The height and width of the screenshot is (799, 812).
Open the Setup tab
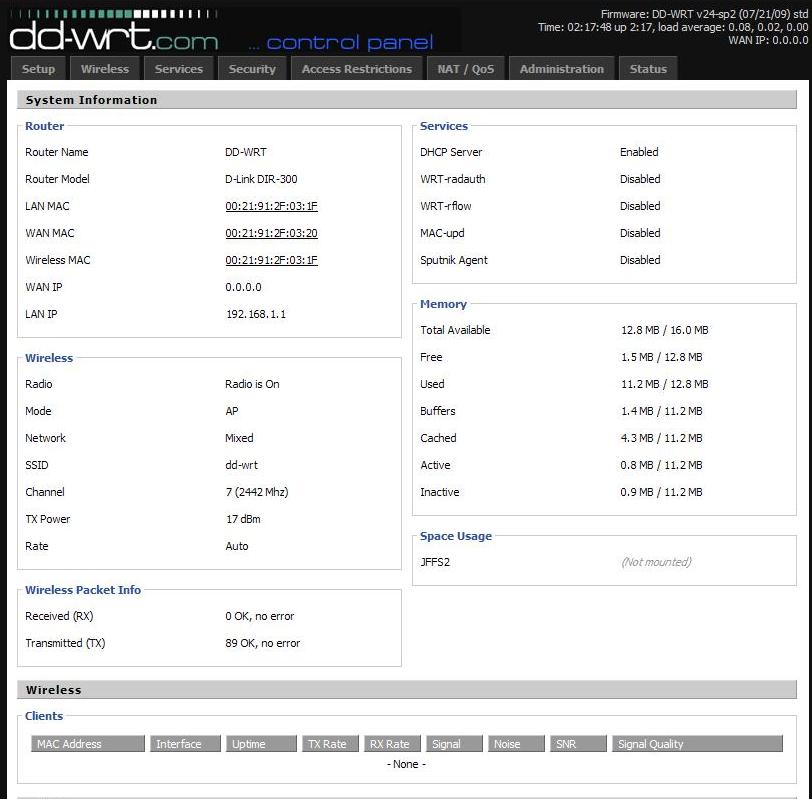pos(38,69)
